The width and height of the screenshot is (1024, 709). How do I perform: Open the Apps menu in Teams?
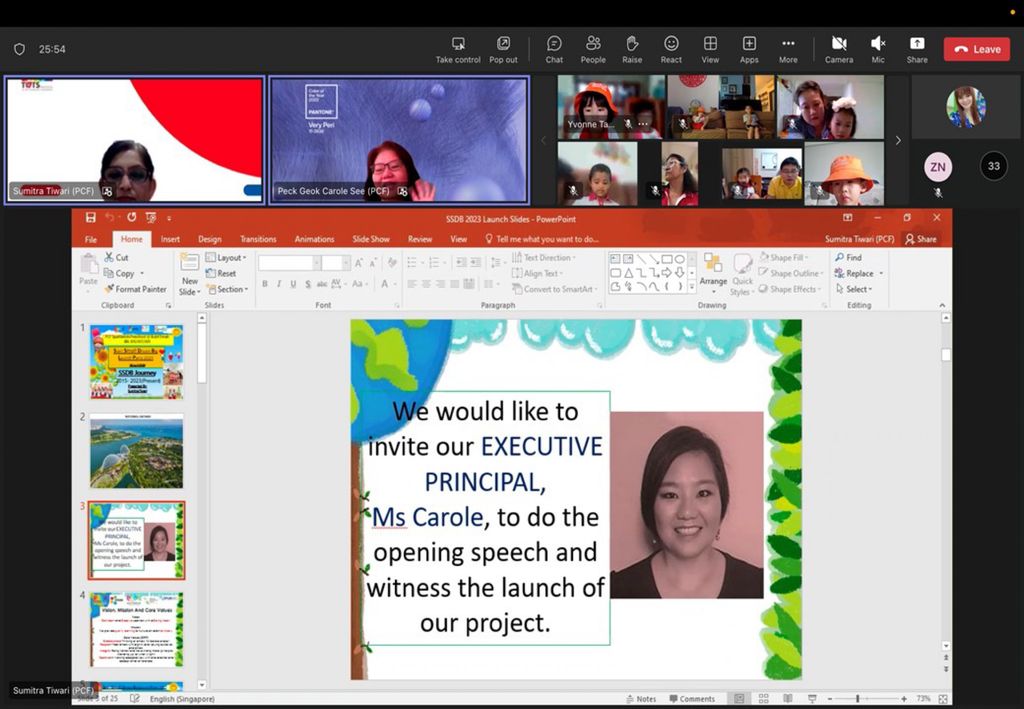[x=749, y=50]
